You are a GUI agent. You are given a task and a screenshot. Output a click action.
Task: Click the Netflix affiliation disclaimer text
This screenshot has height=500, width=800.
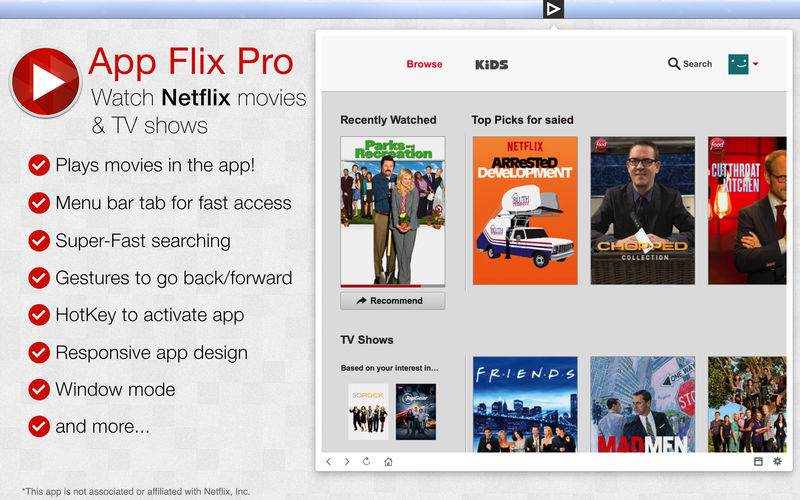[x=136, y=492]
